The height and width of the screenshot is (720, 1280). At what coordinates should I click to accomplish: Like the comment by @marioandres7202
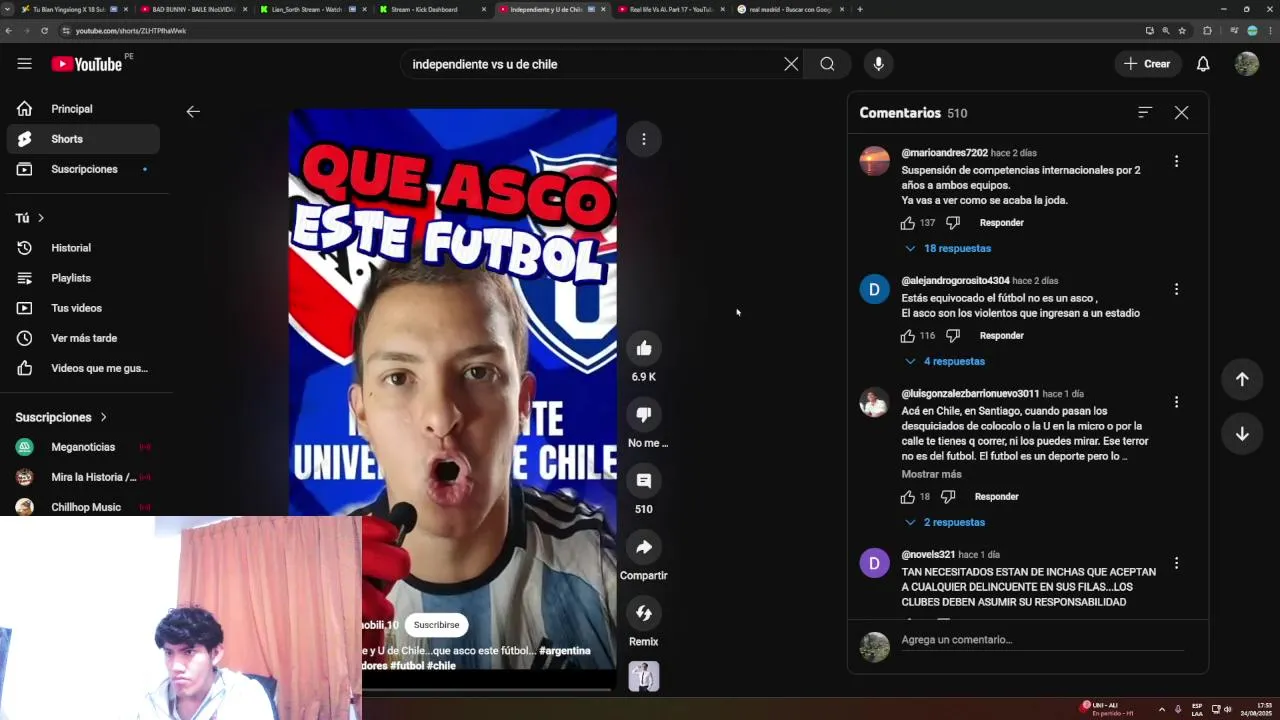click(x=908, y=223)
